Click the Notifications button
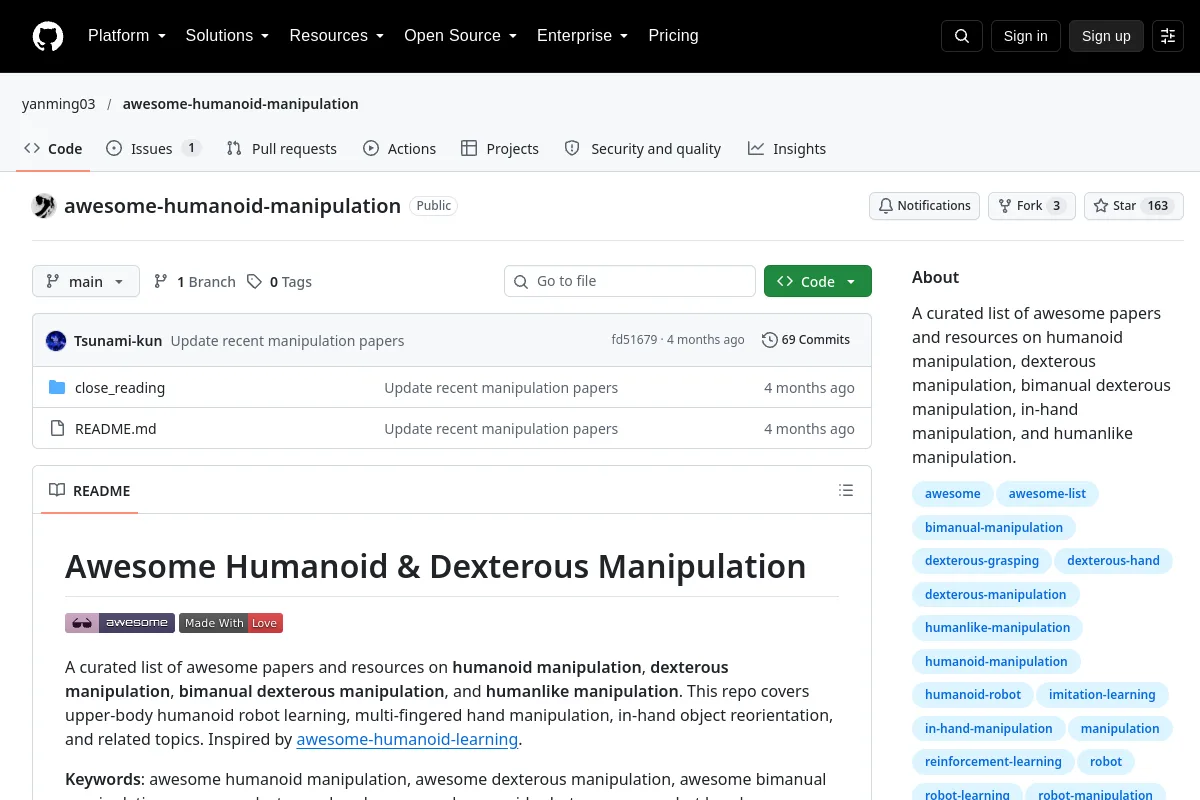The image size is (1200, 800). [924, 206]
